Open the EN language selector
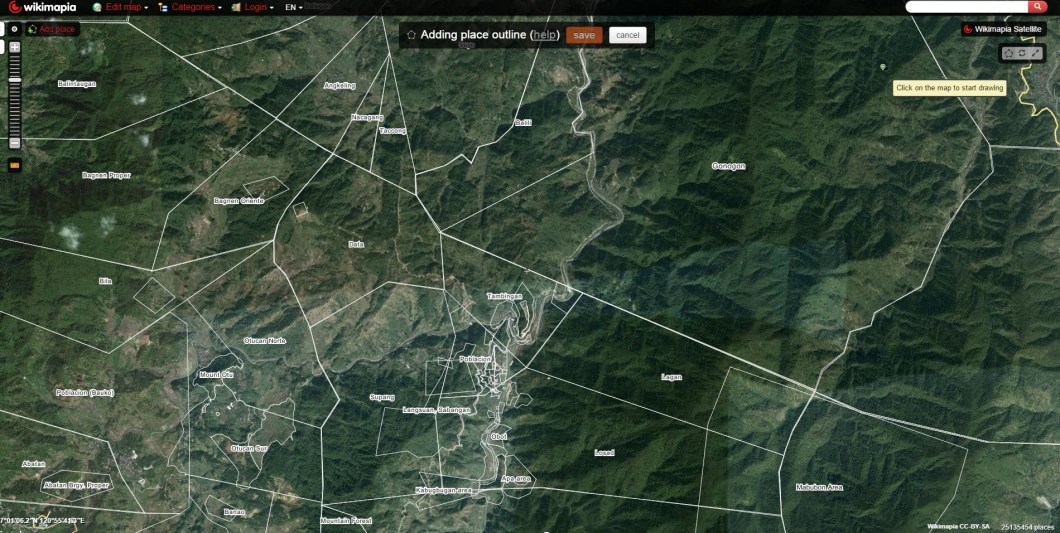Image resolution: width=1060 pixels, height=533 pixels. tap(293, 7)
